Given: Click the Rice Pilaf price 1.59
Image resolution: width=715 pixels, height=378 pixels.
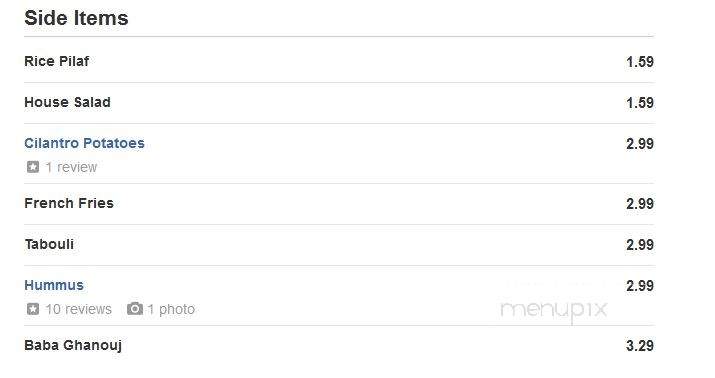Looking at the screenshot, I should (640, 62).
